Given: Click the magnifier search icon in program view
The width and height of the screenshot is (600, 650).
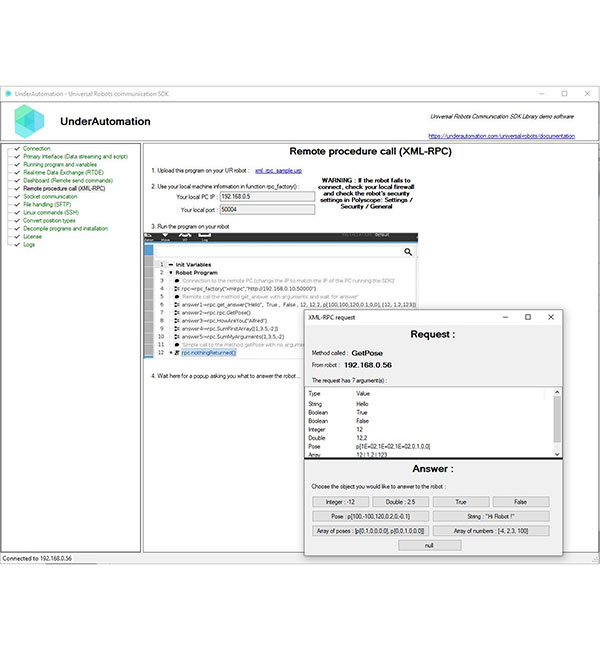Looking at the screenshot, I should (x=408, y=252).
